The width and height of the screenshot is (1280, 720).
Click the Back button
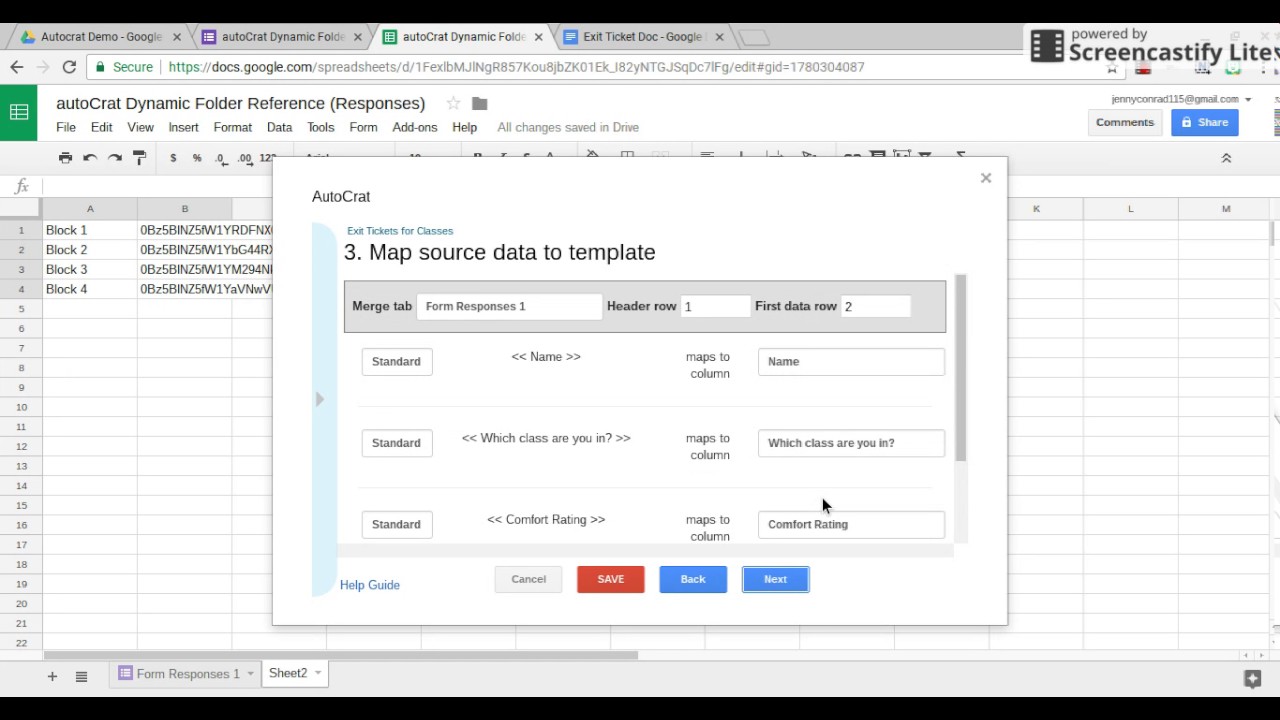click(693, 579)
